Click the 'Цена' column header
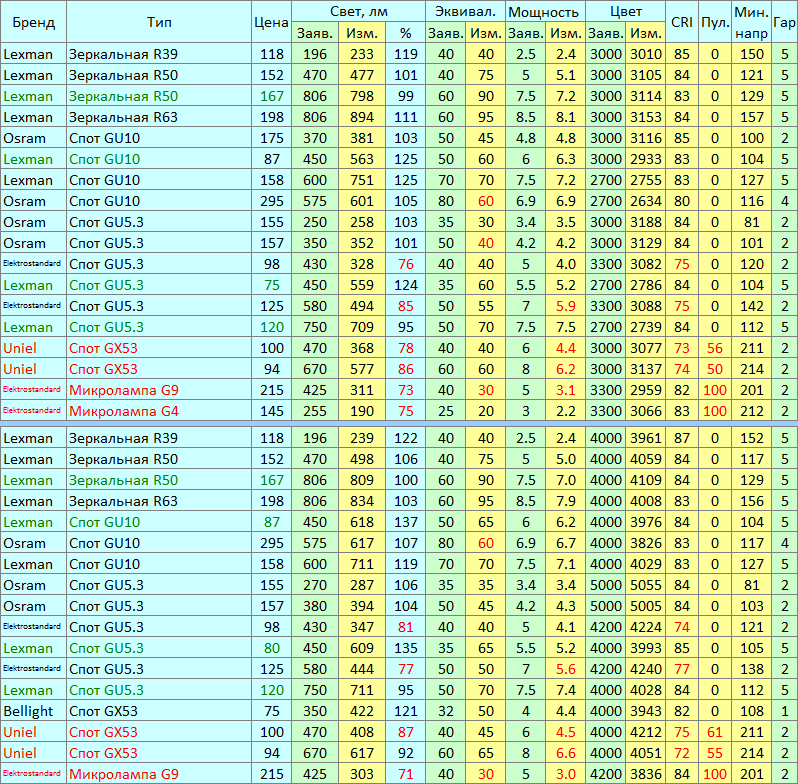 271,22
